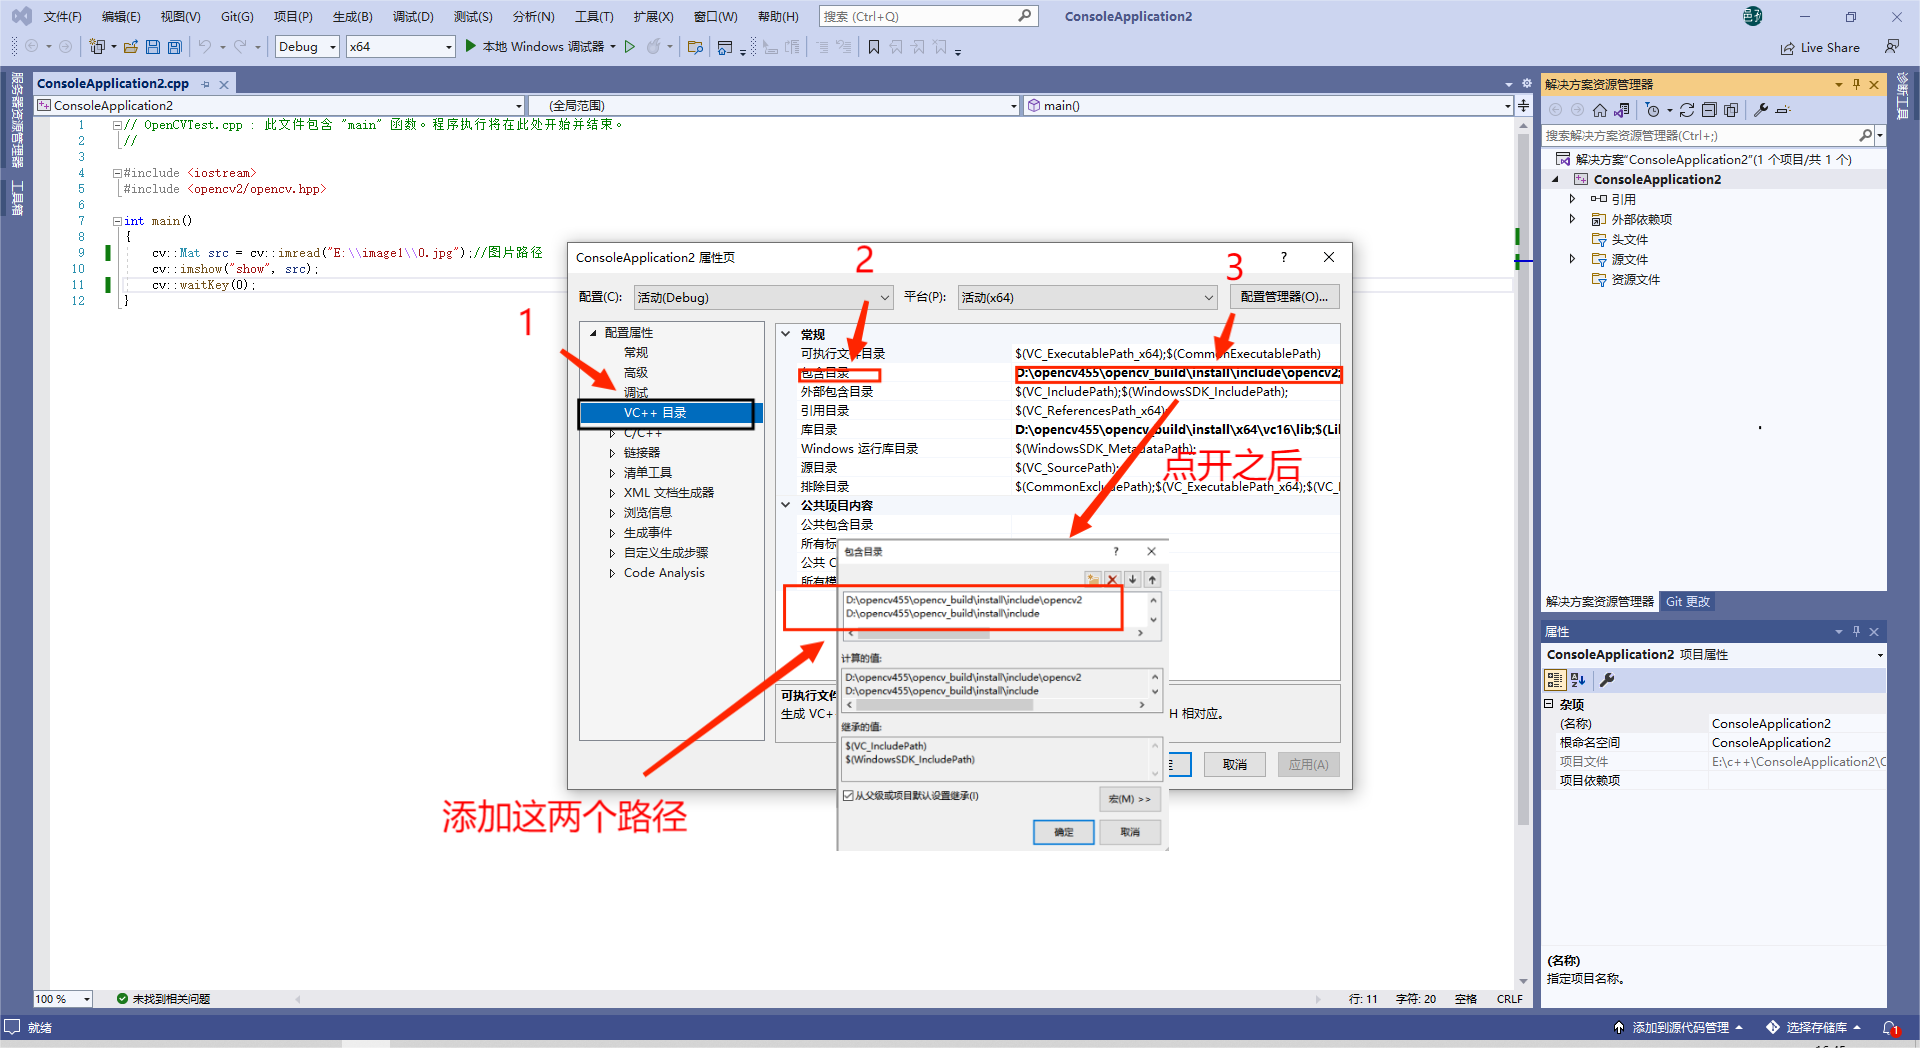Open 平台 活动(x64) combo box

(x=1087, y=297)
